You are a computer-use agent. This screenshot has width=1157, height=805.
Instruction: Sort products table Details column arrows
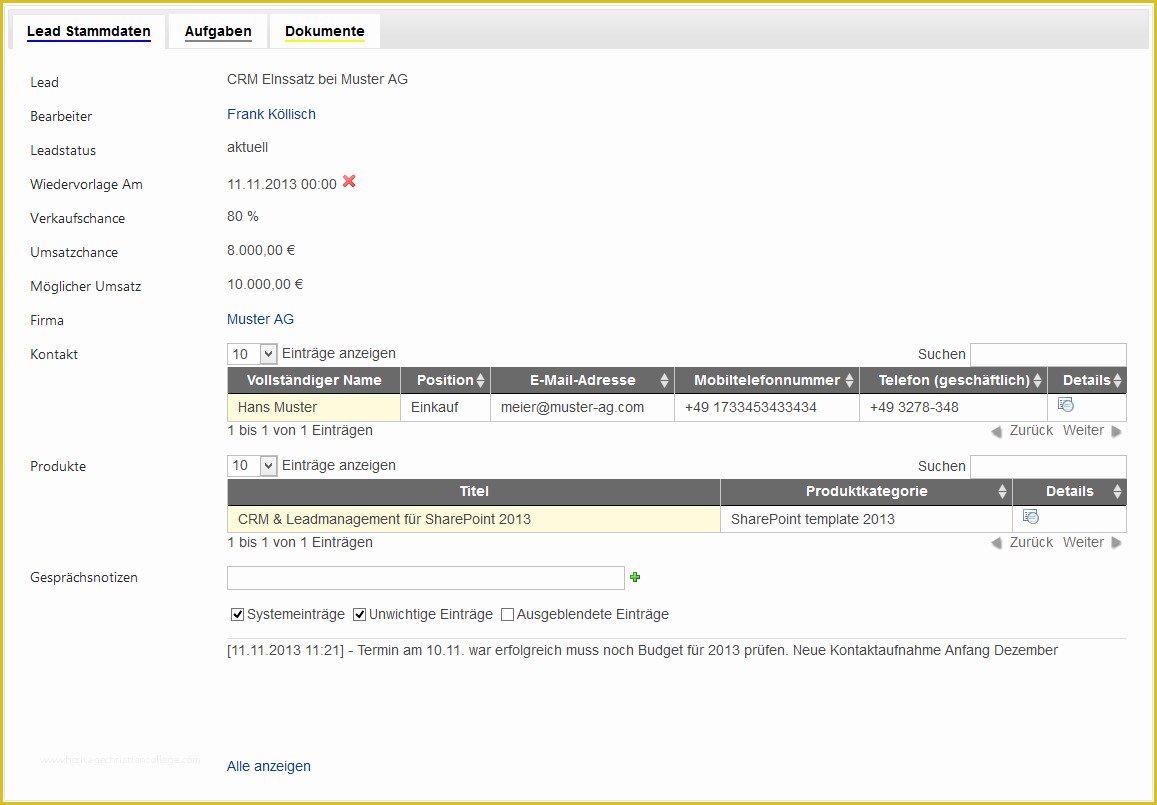click(x=1117, y=491)
